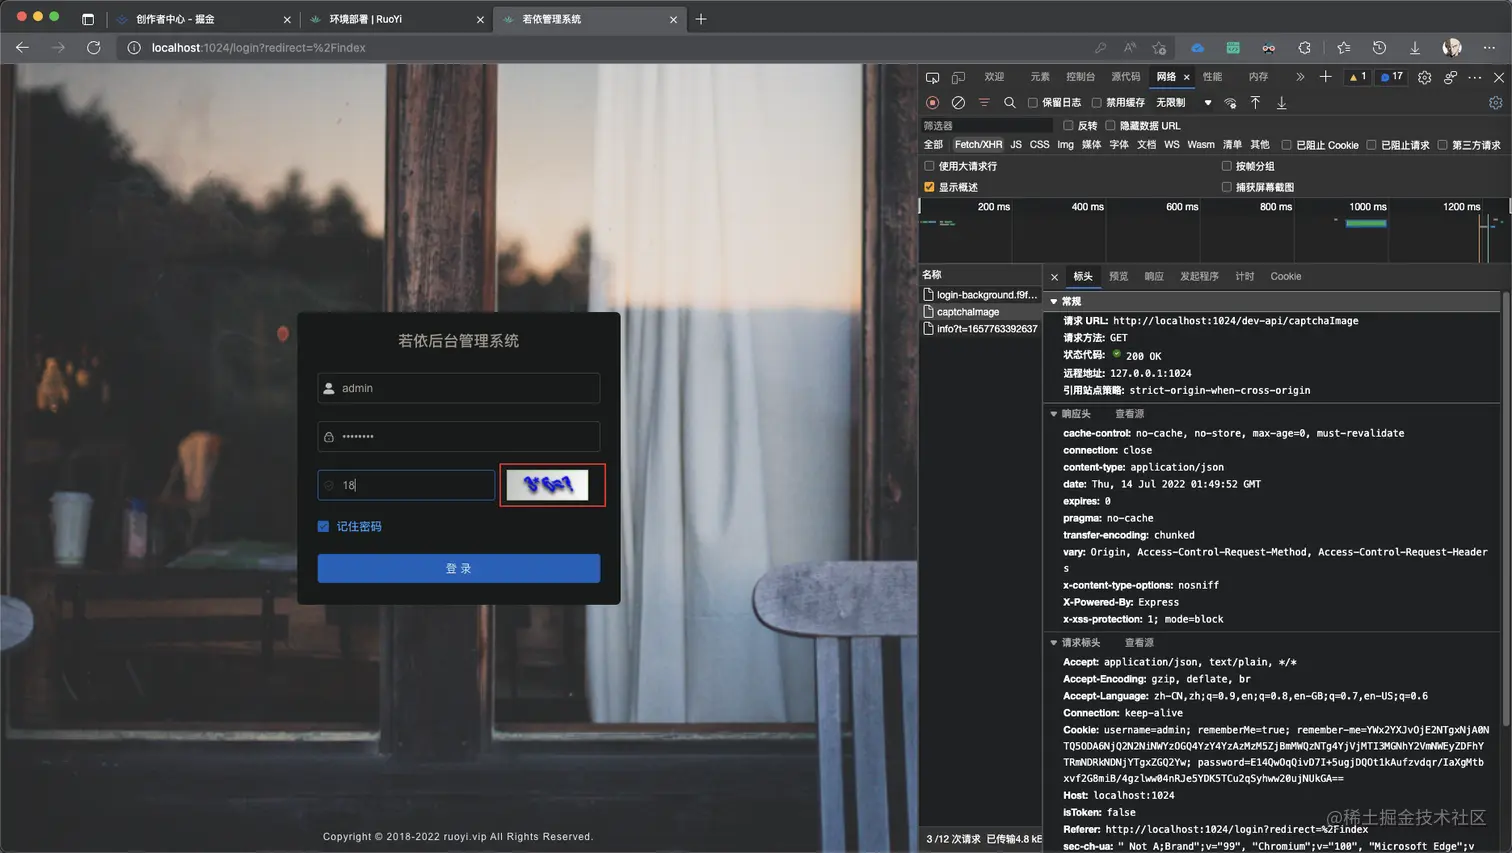Image resolution: width=1512 pixels, height=853 pixels.
Task: Show more DevTools tabs chevron
Action: pos(1299,77)
